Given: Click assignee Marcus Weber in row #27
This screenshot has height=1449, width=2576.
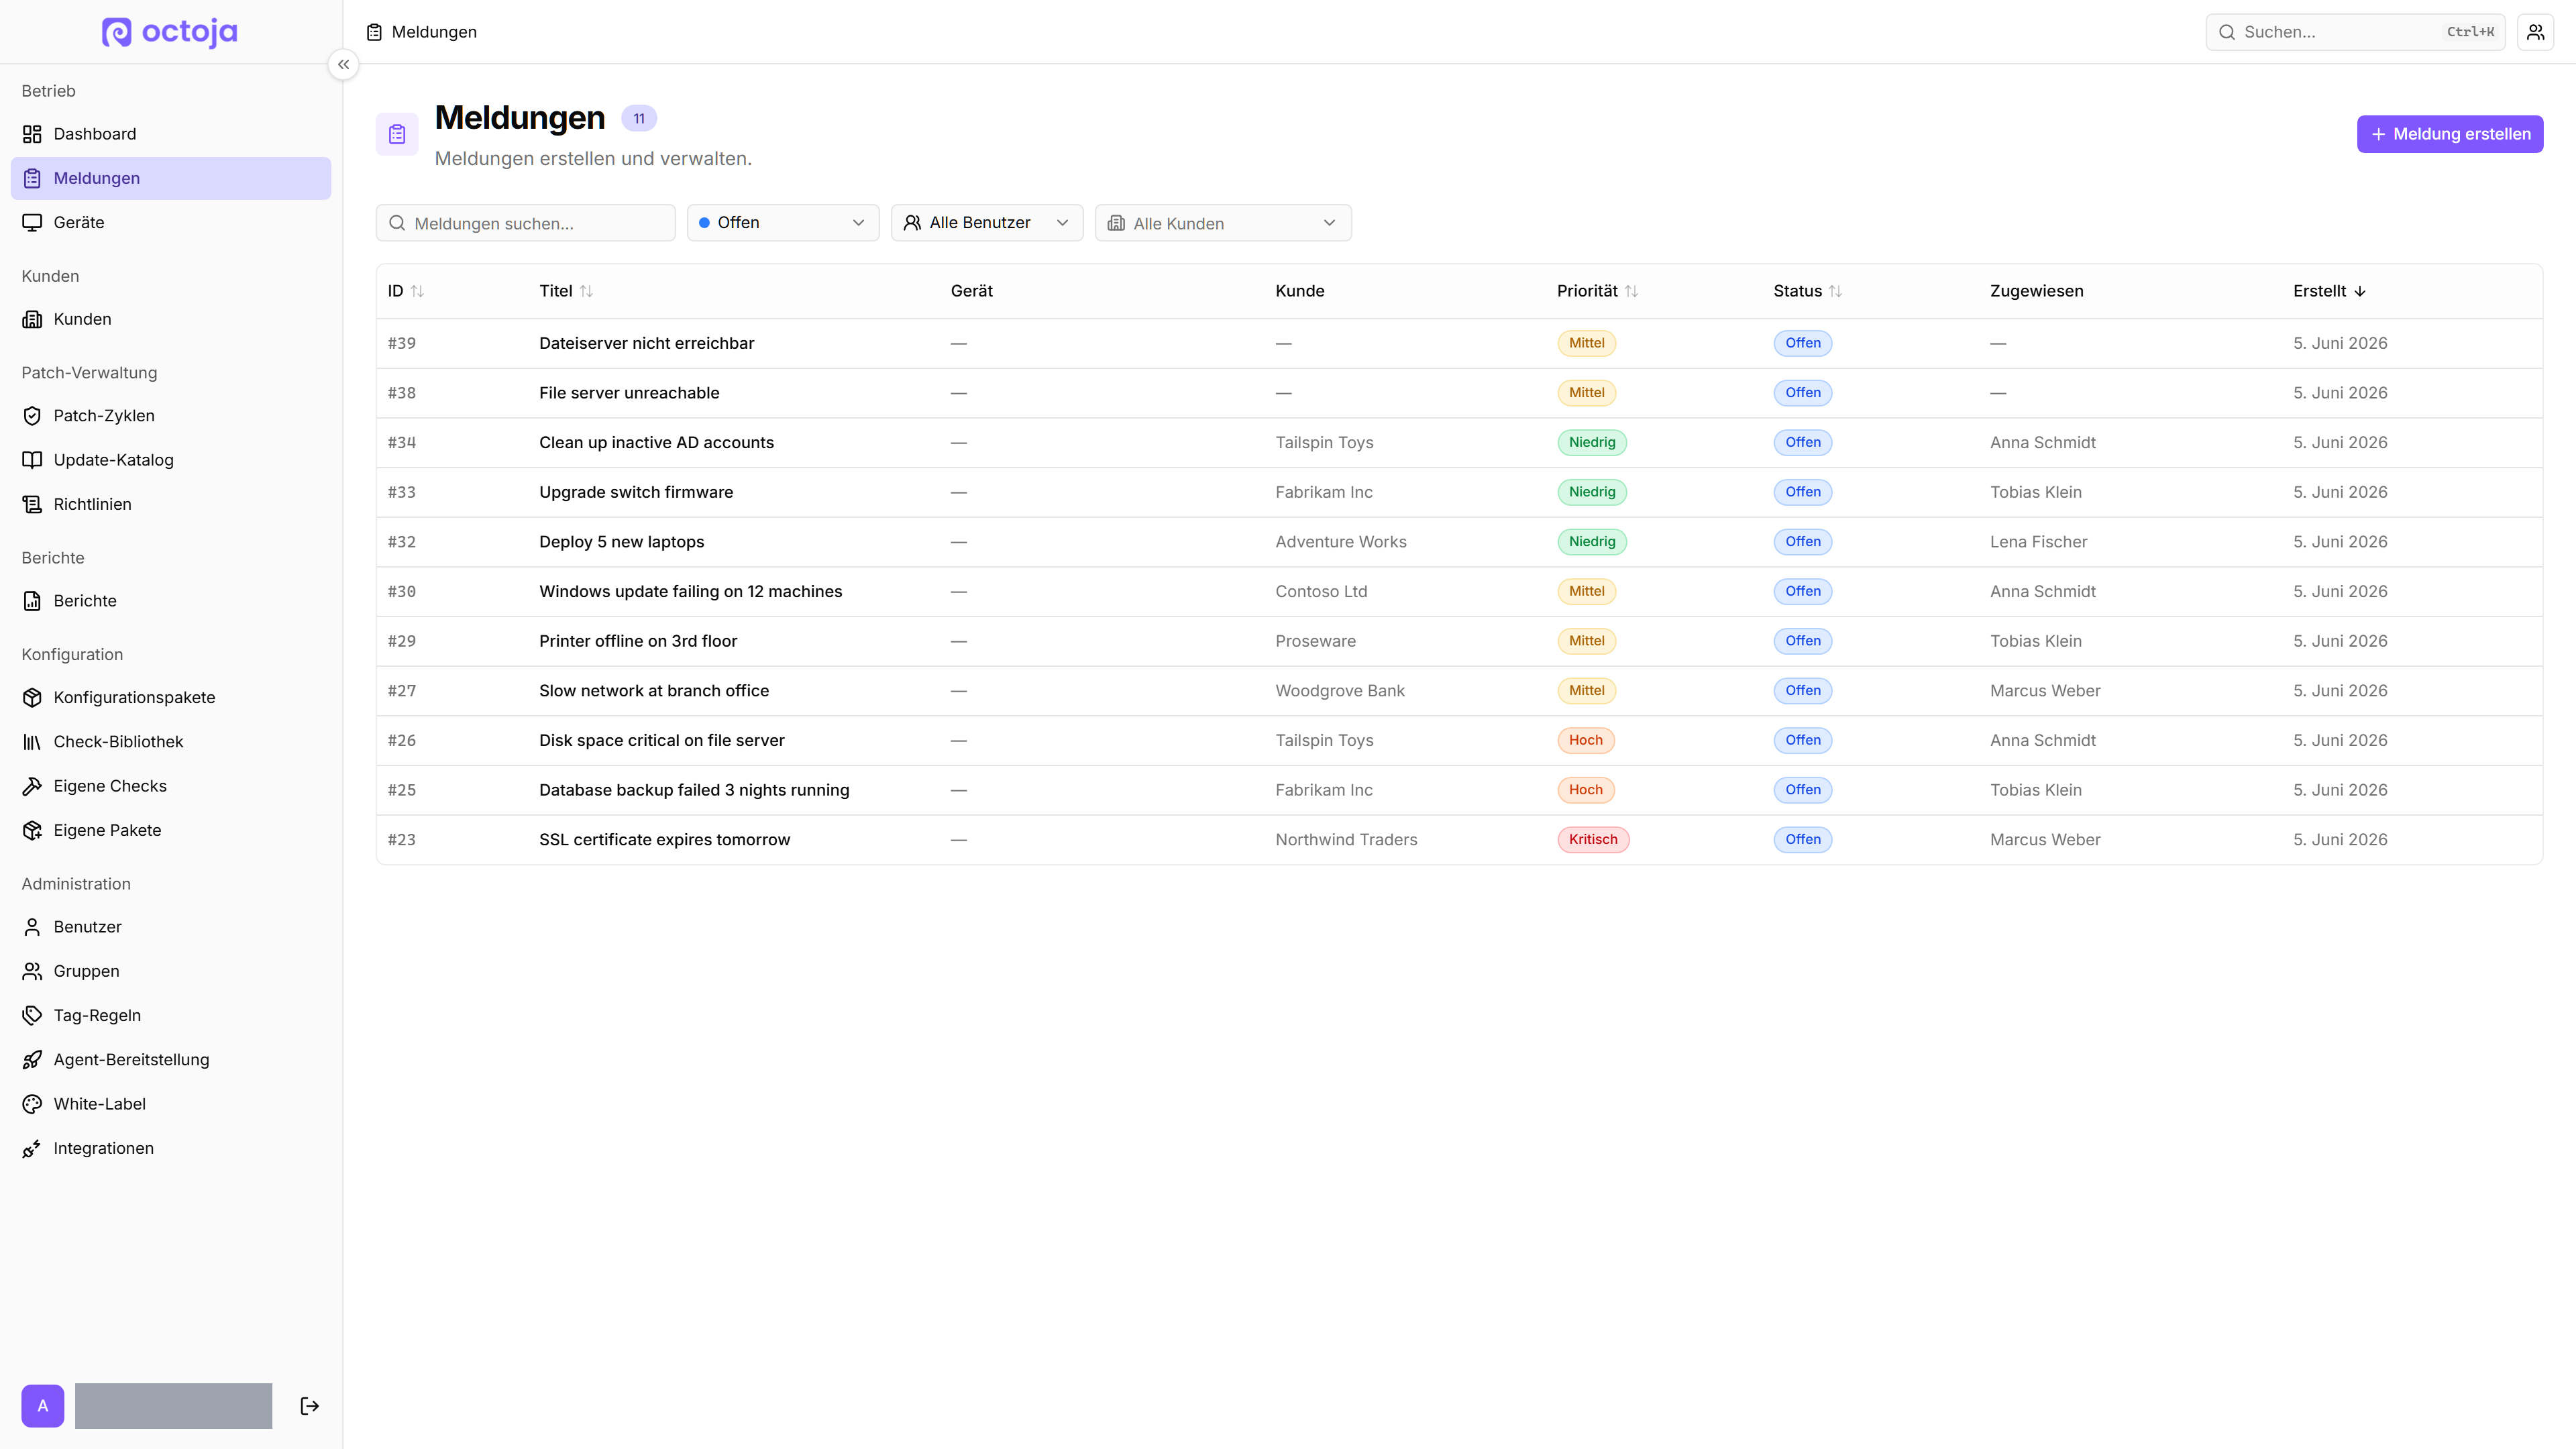Looking at the screenshot, I should coord(2044,691).
